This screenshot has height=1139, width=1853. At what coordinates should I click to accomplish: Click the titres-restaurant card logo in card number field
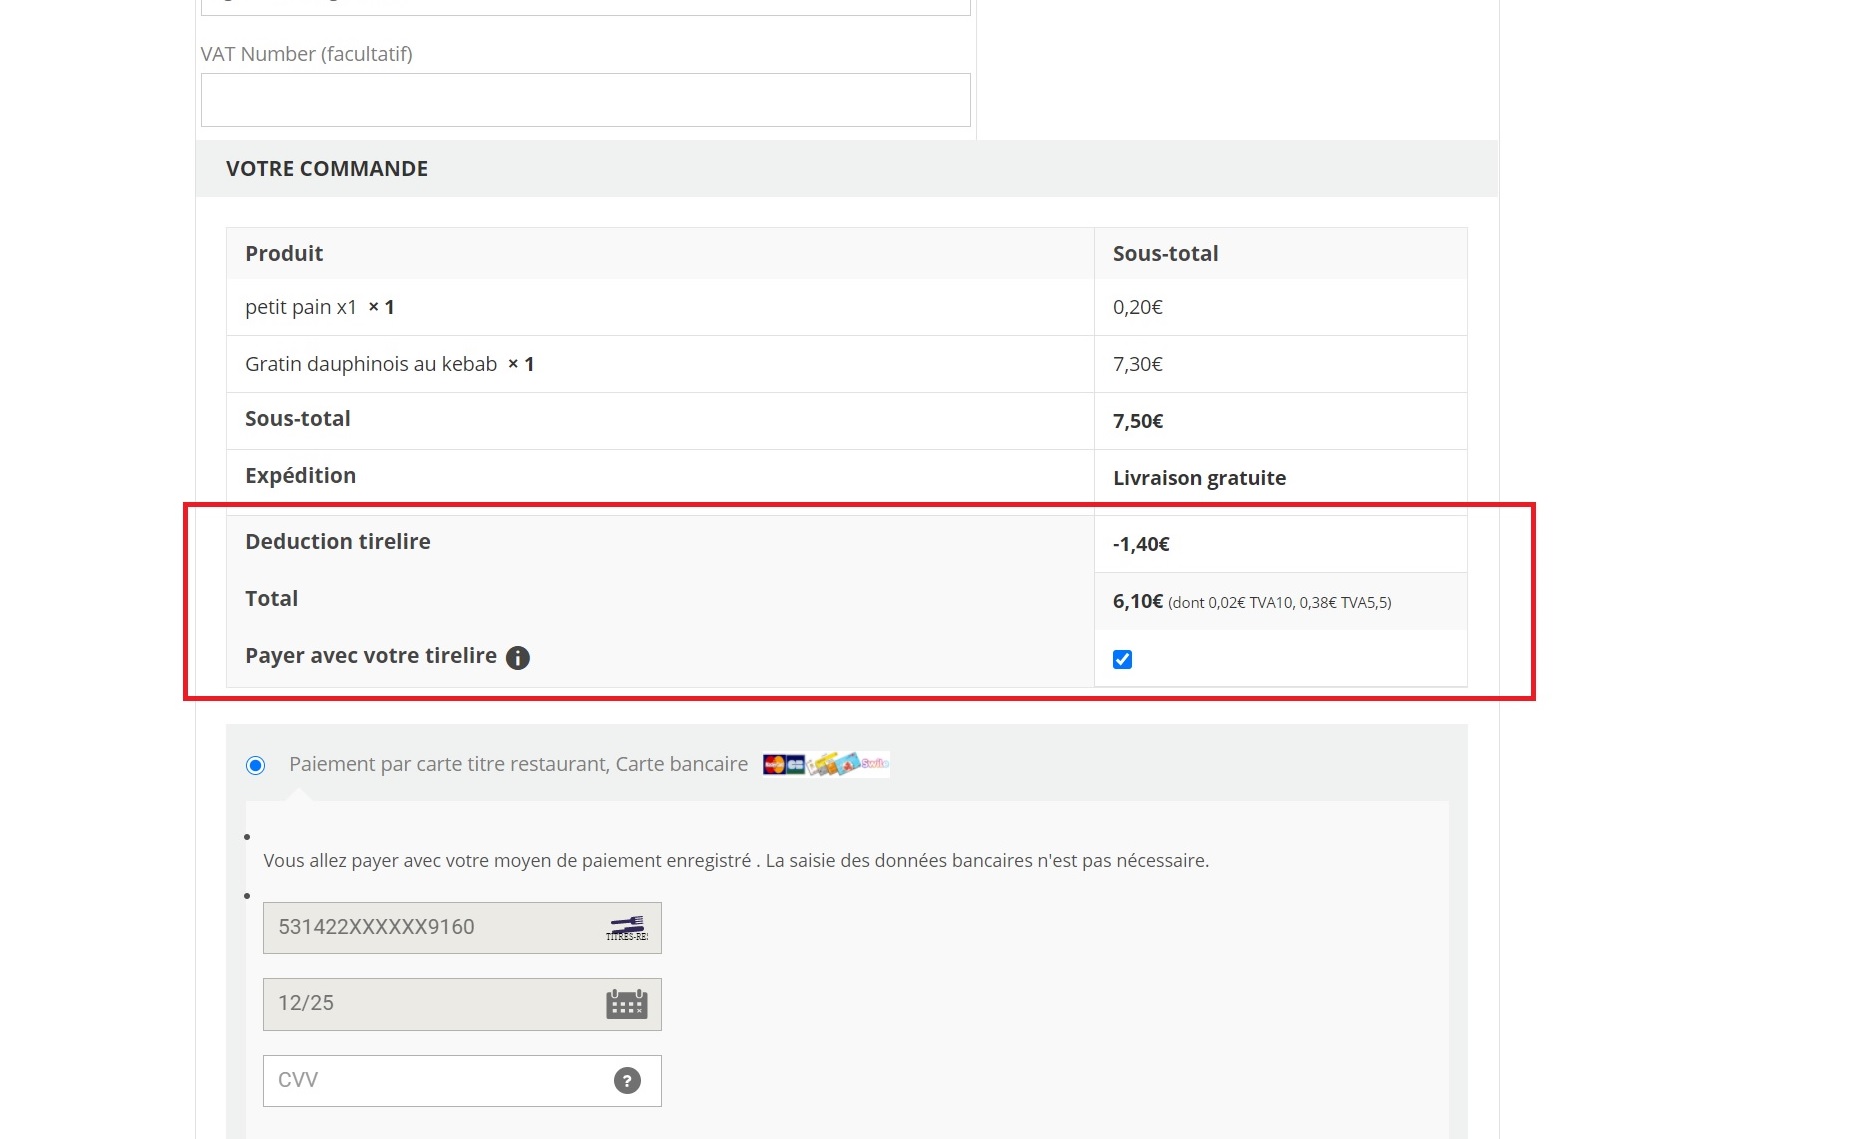[627, 928]
